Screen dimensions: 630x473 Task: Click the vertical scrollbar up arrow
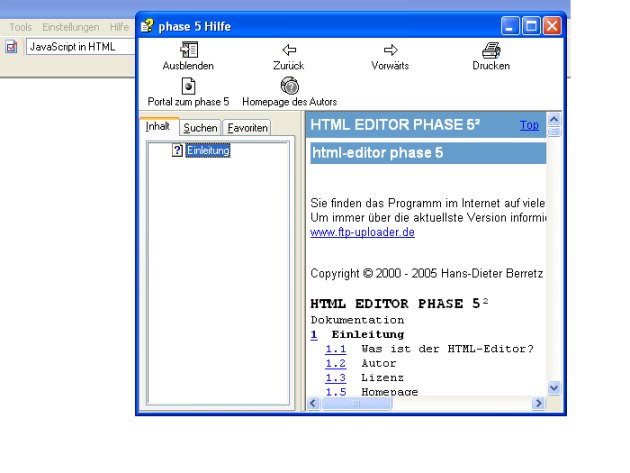click(554, 119)
